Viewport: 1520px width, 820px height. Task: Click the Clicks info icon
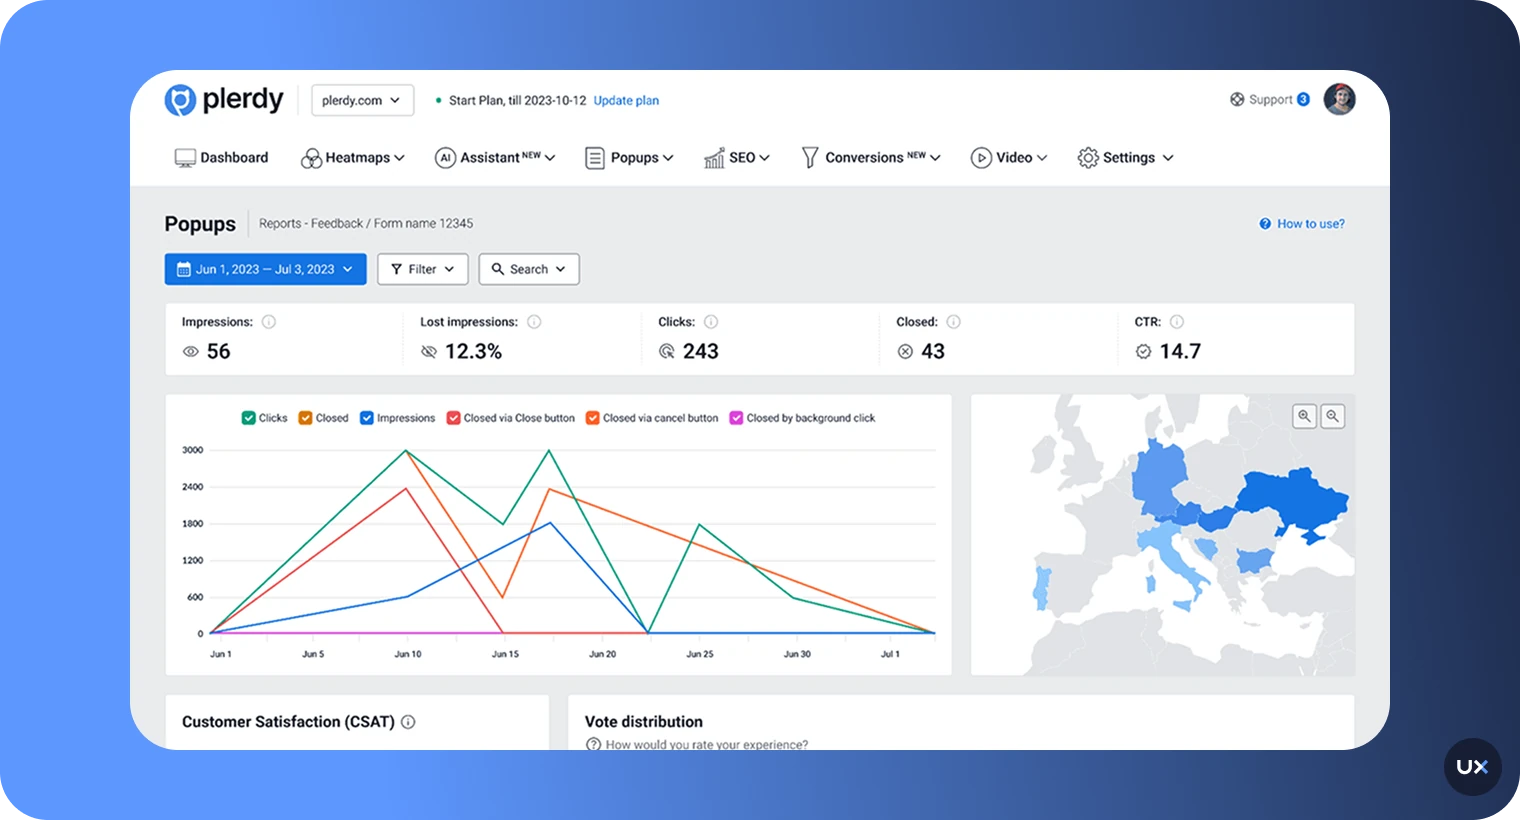tap(711, 322)
